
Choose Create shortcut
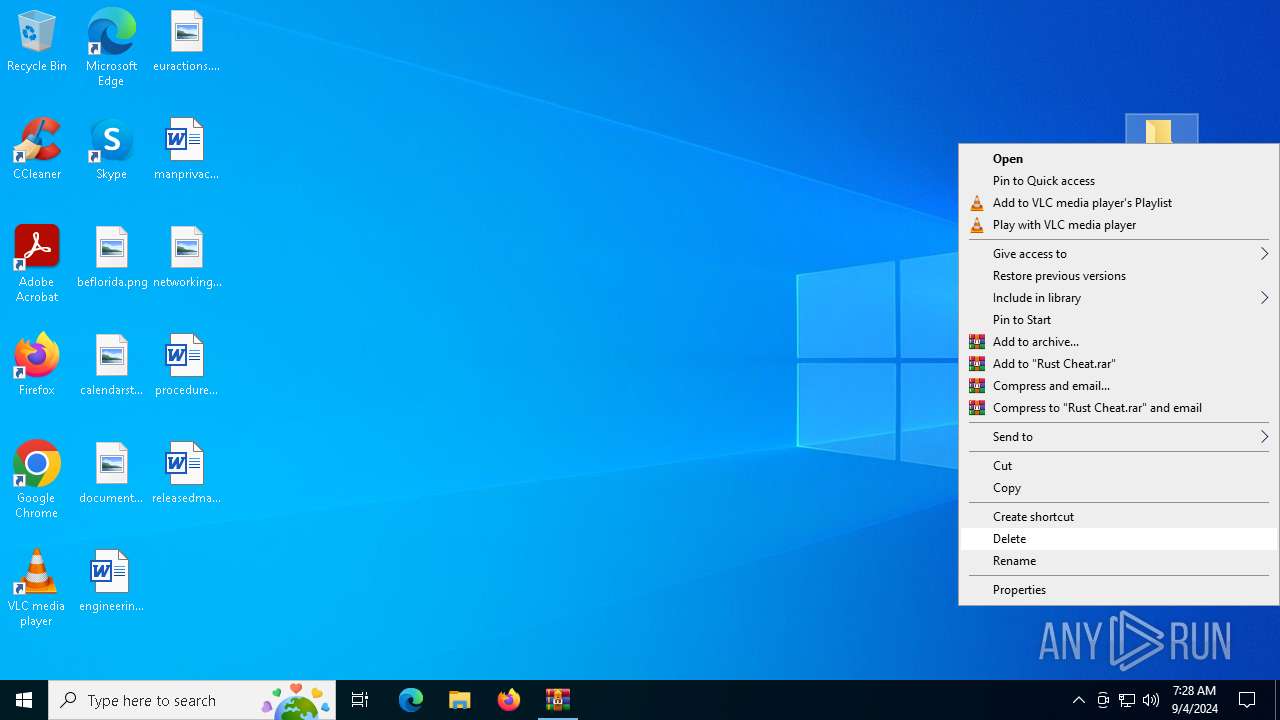click(x=1119, y=517)
